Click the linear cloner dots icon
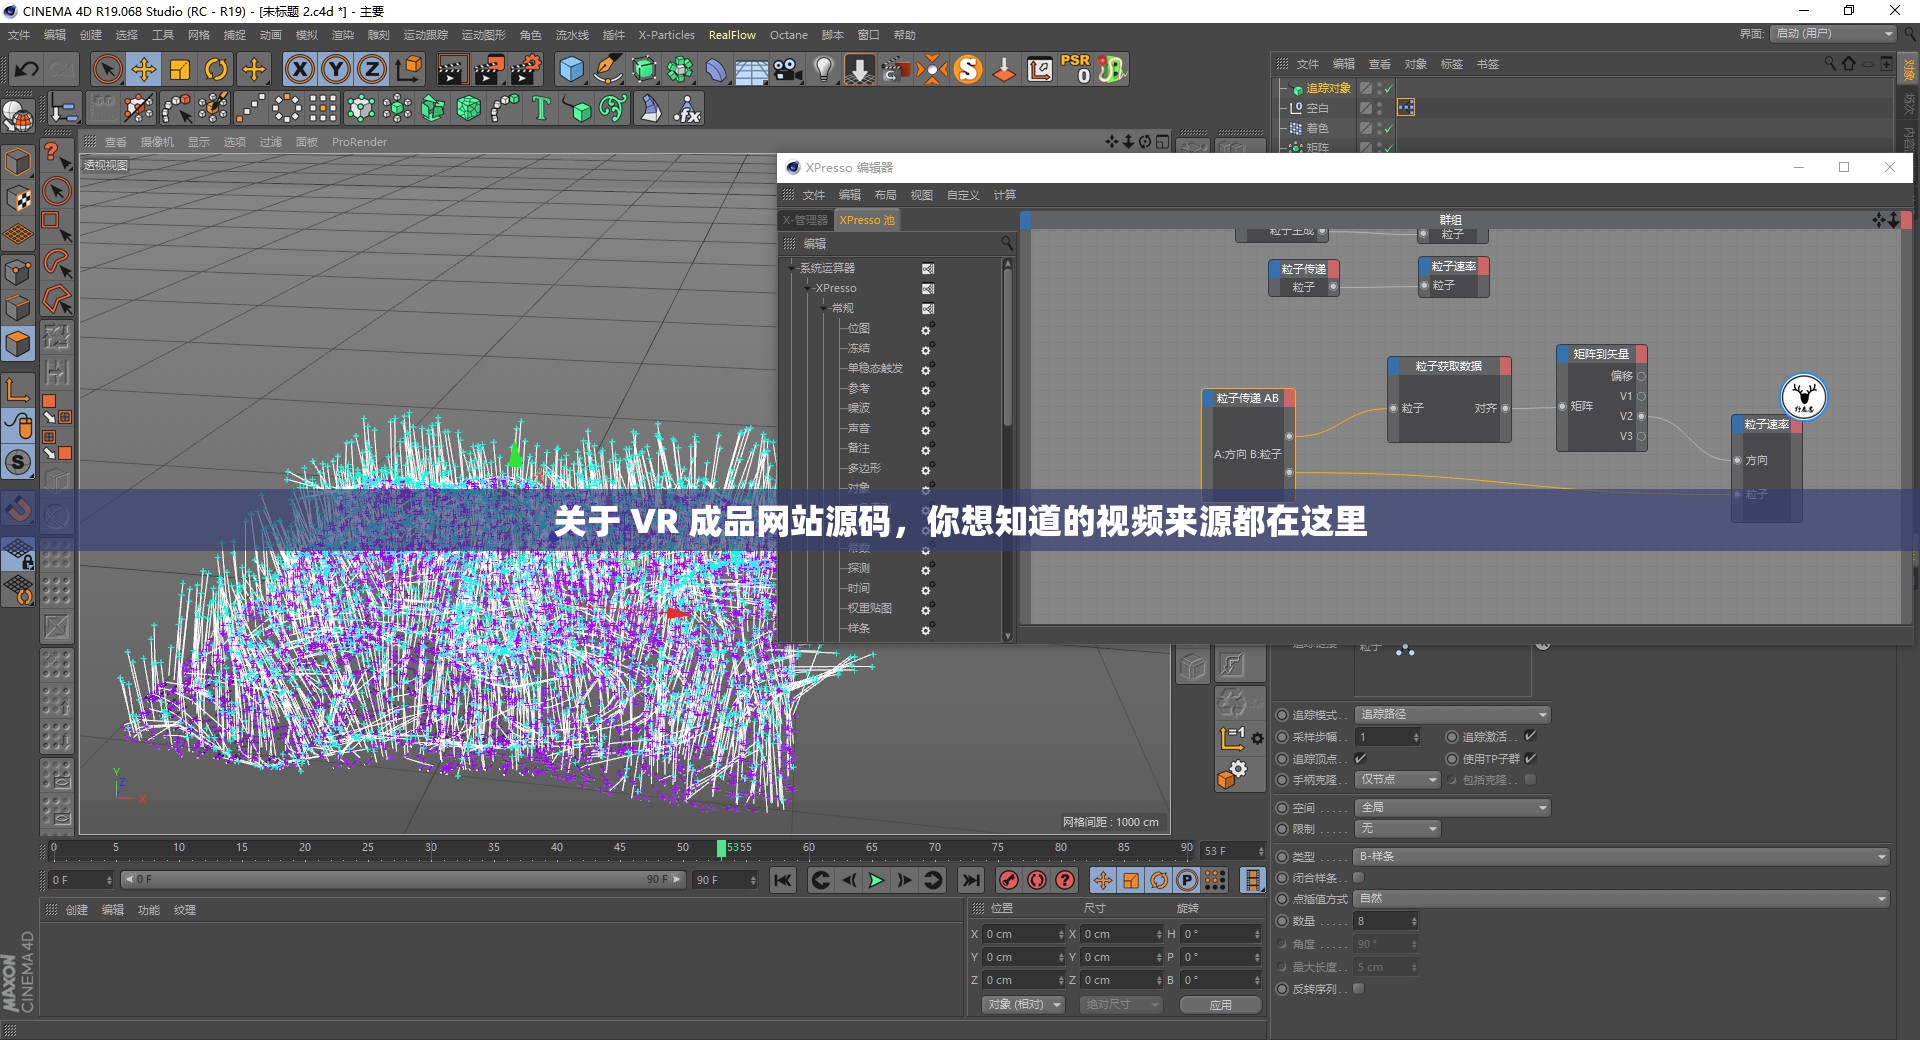This screenshot has width=1920, height=1040. pos(251,108)
